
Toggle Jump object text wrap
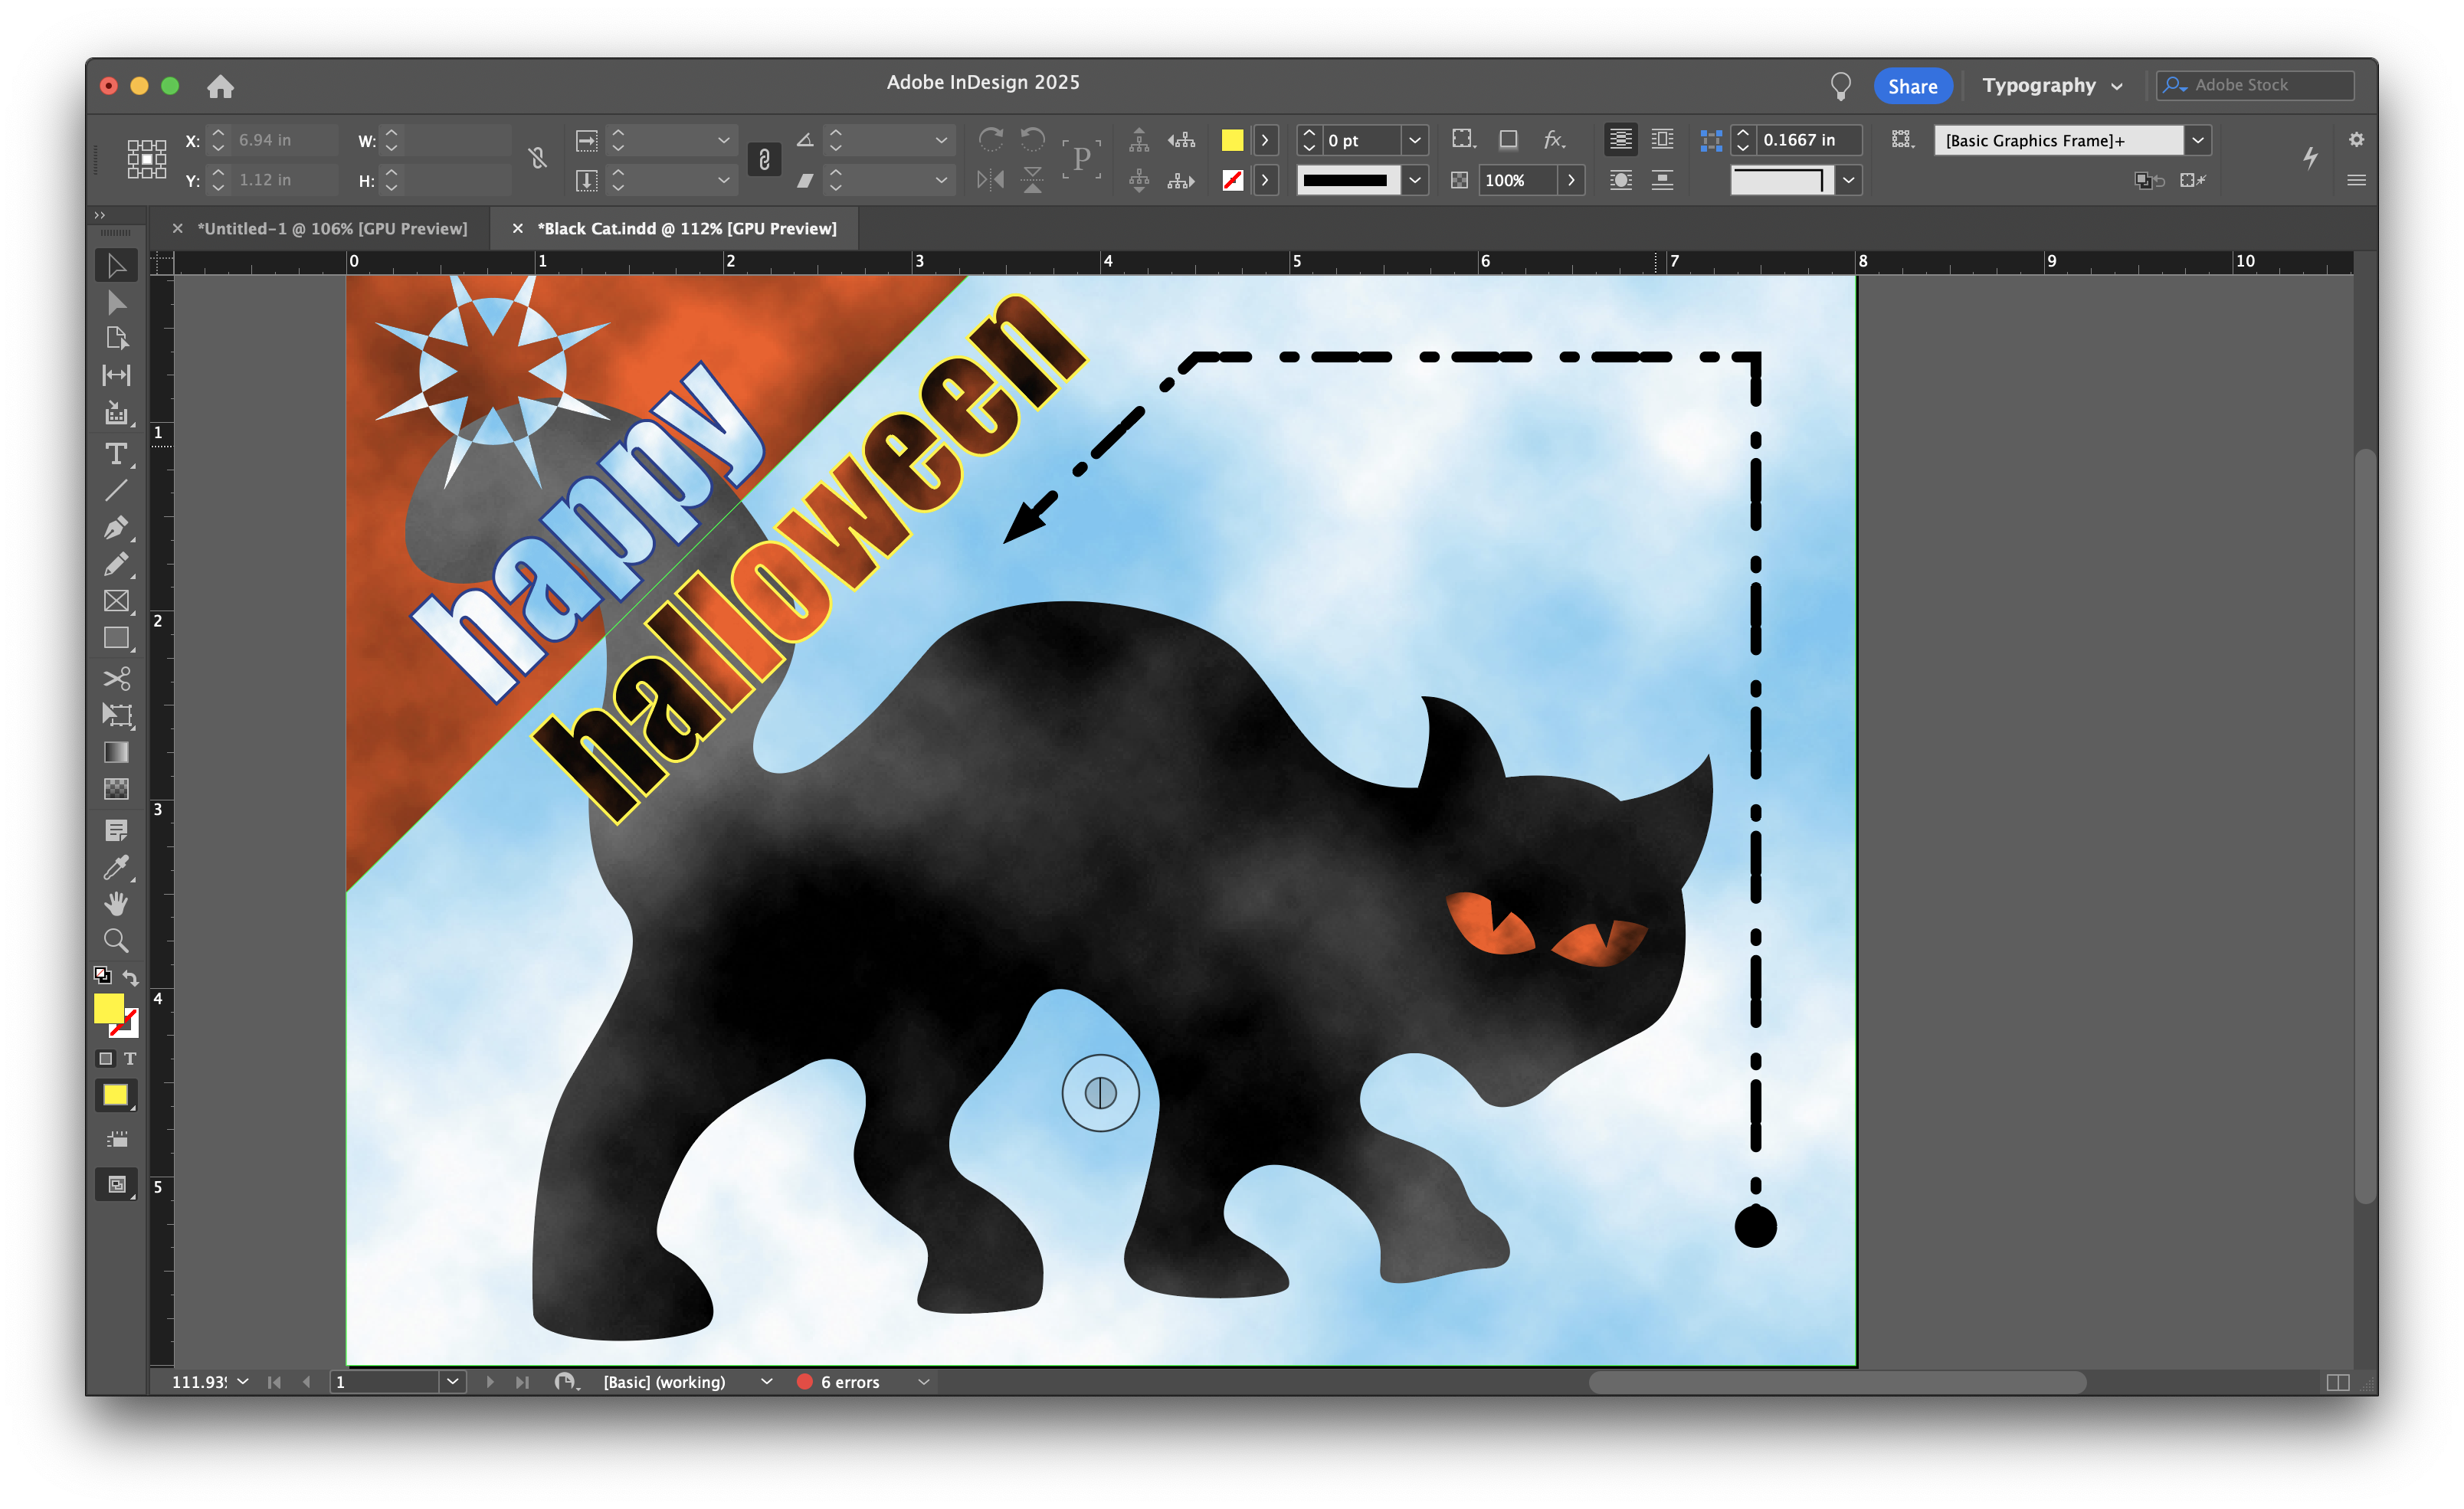(x=1662, y=180)
